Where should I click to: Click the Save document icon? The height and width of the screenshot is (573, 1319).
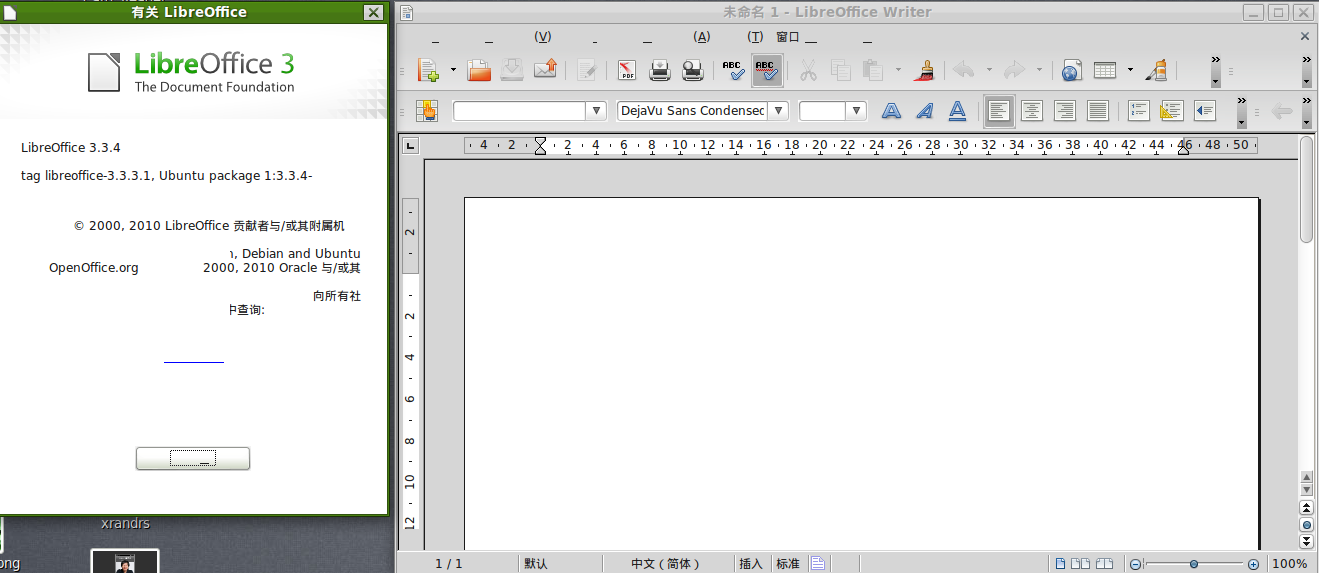pos(512,70)
